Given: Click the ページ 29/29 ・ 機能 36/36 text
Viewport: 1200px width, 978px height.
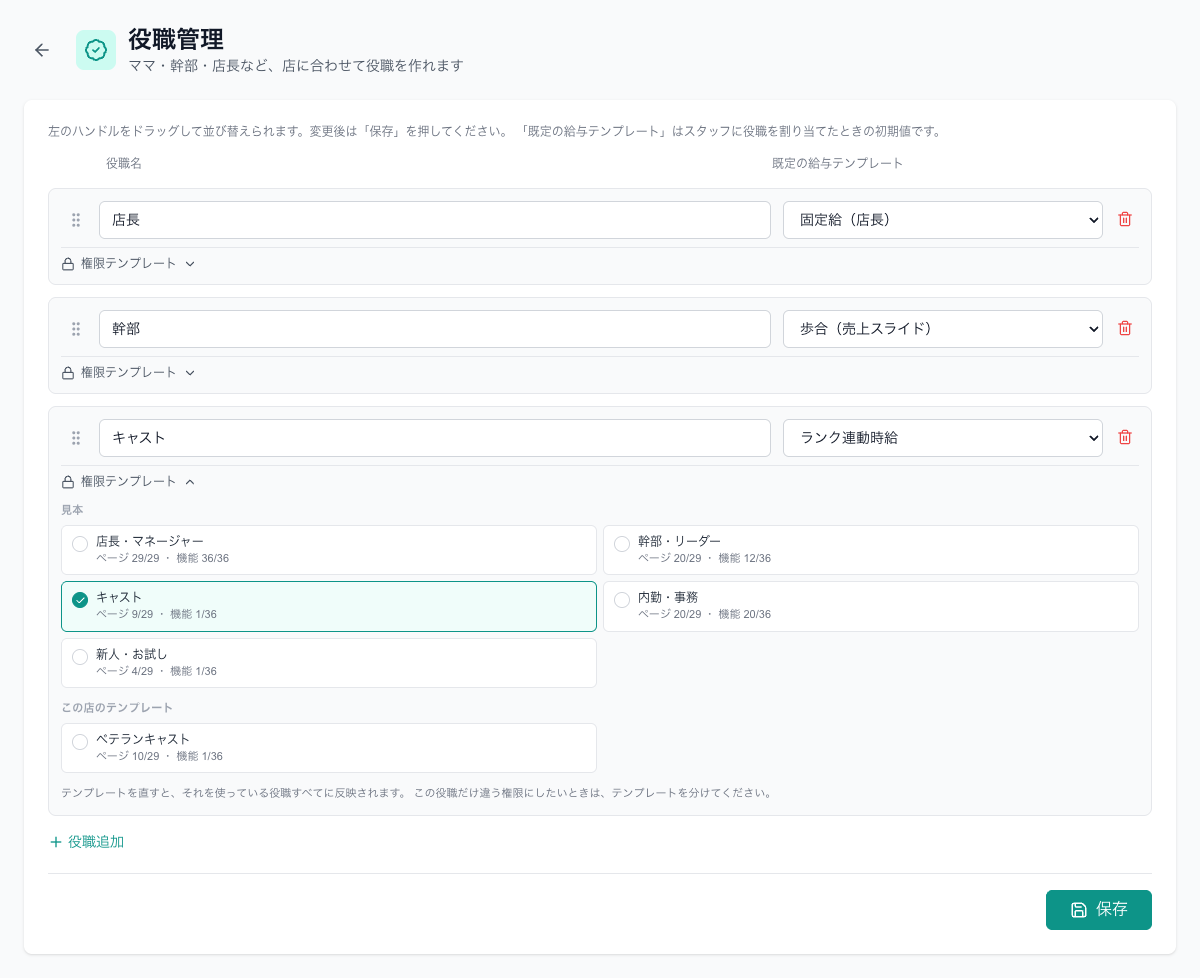Looking at the screenshot, I should (x=162, y=558).
